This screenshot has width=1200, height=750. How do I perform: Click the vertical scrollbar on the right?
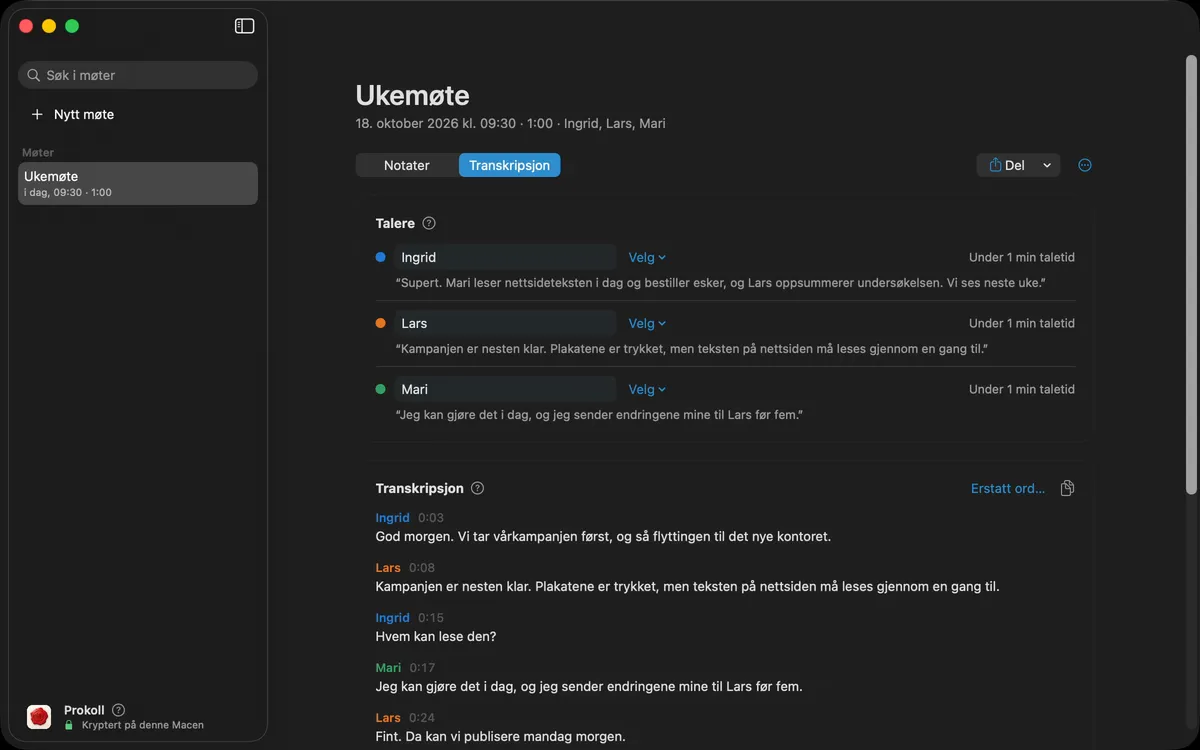(x=1190, y=275)
